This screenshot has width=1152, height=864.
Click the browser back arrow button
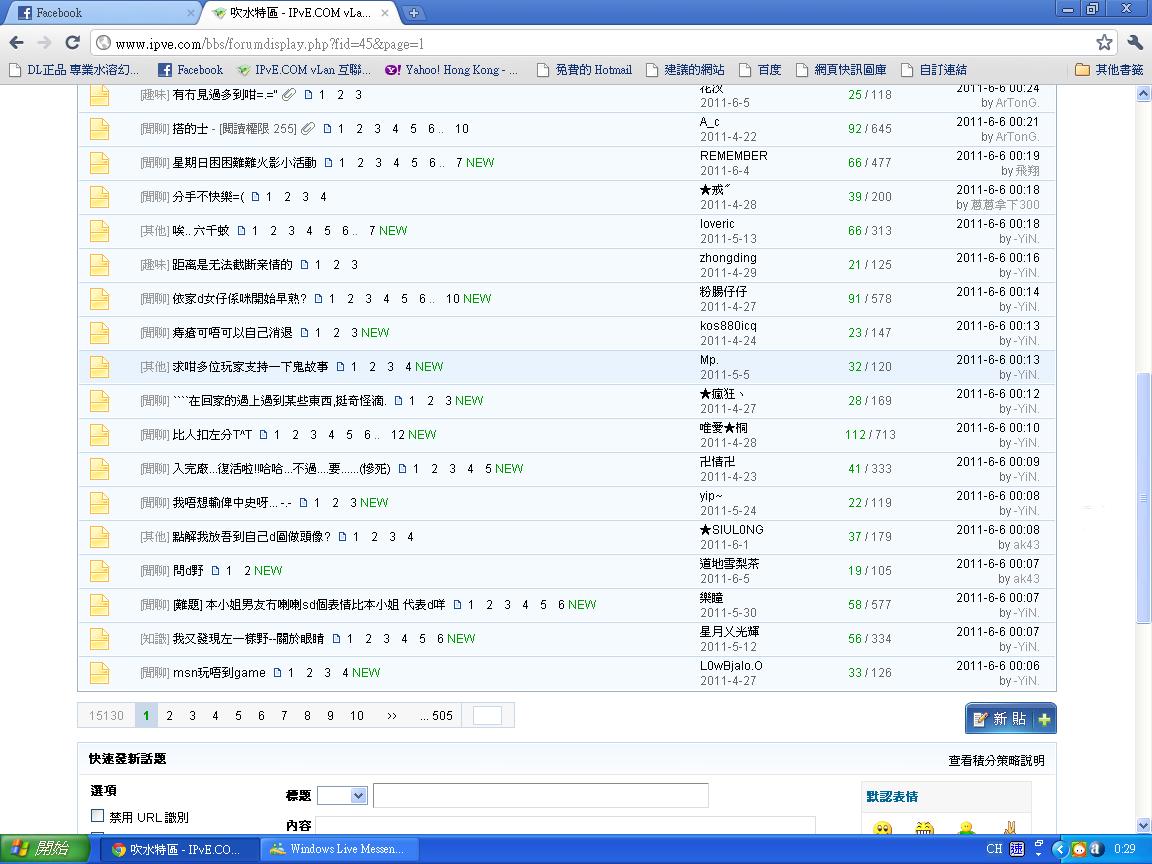(x=16, y=42)
